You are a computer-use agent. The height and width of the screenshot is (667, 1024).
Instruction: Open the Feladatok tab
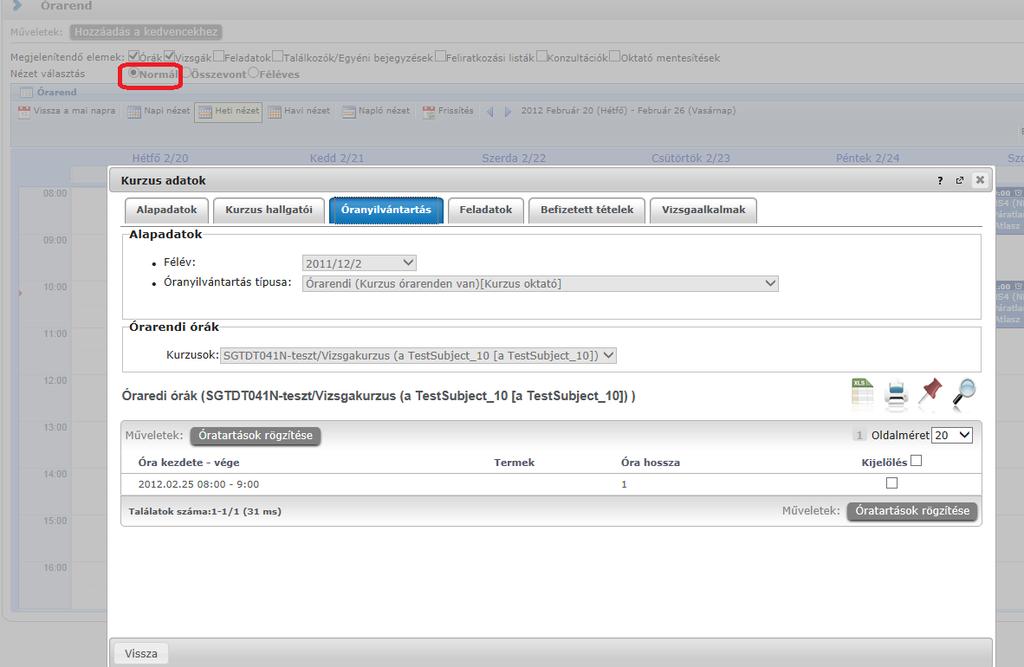485,210
